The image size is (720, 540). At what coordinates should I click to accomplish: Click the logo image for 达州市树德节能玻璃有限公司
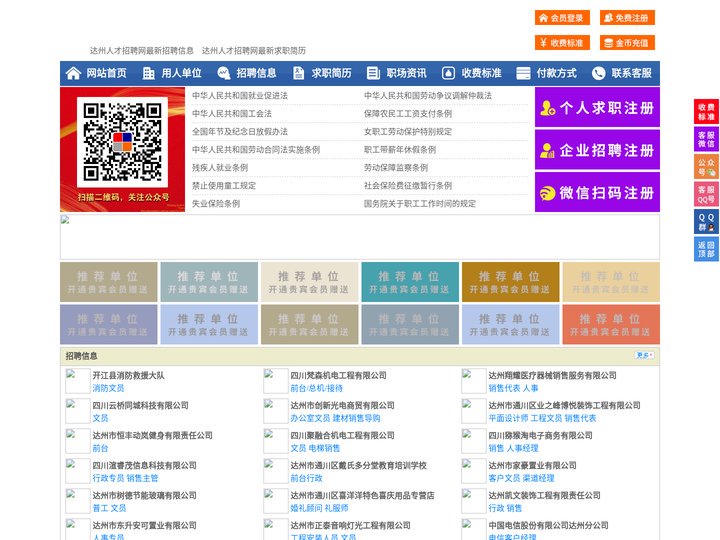[78, 501]
